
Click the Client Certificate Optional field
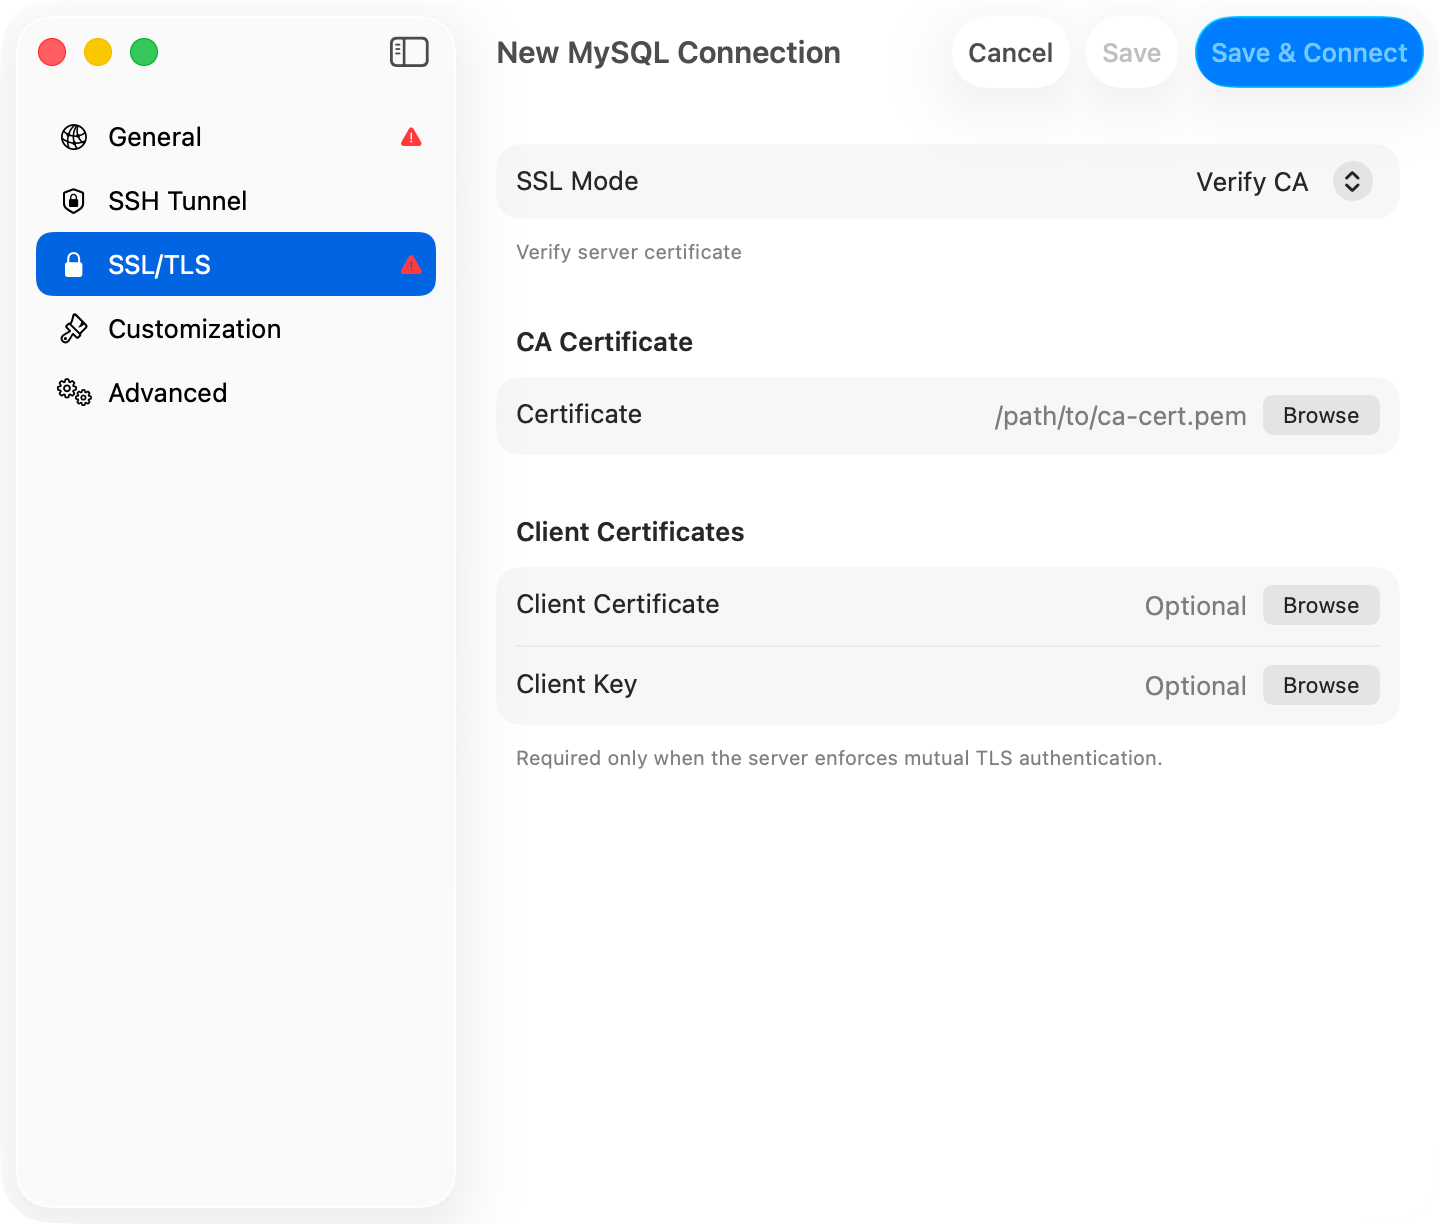coord(1195,606)
